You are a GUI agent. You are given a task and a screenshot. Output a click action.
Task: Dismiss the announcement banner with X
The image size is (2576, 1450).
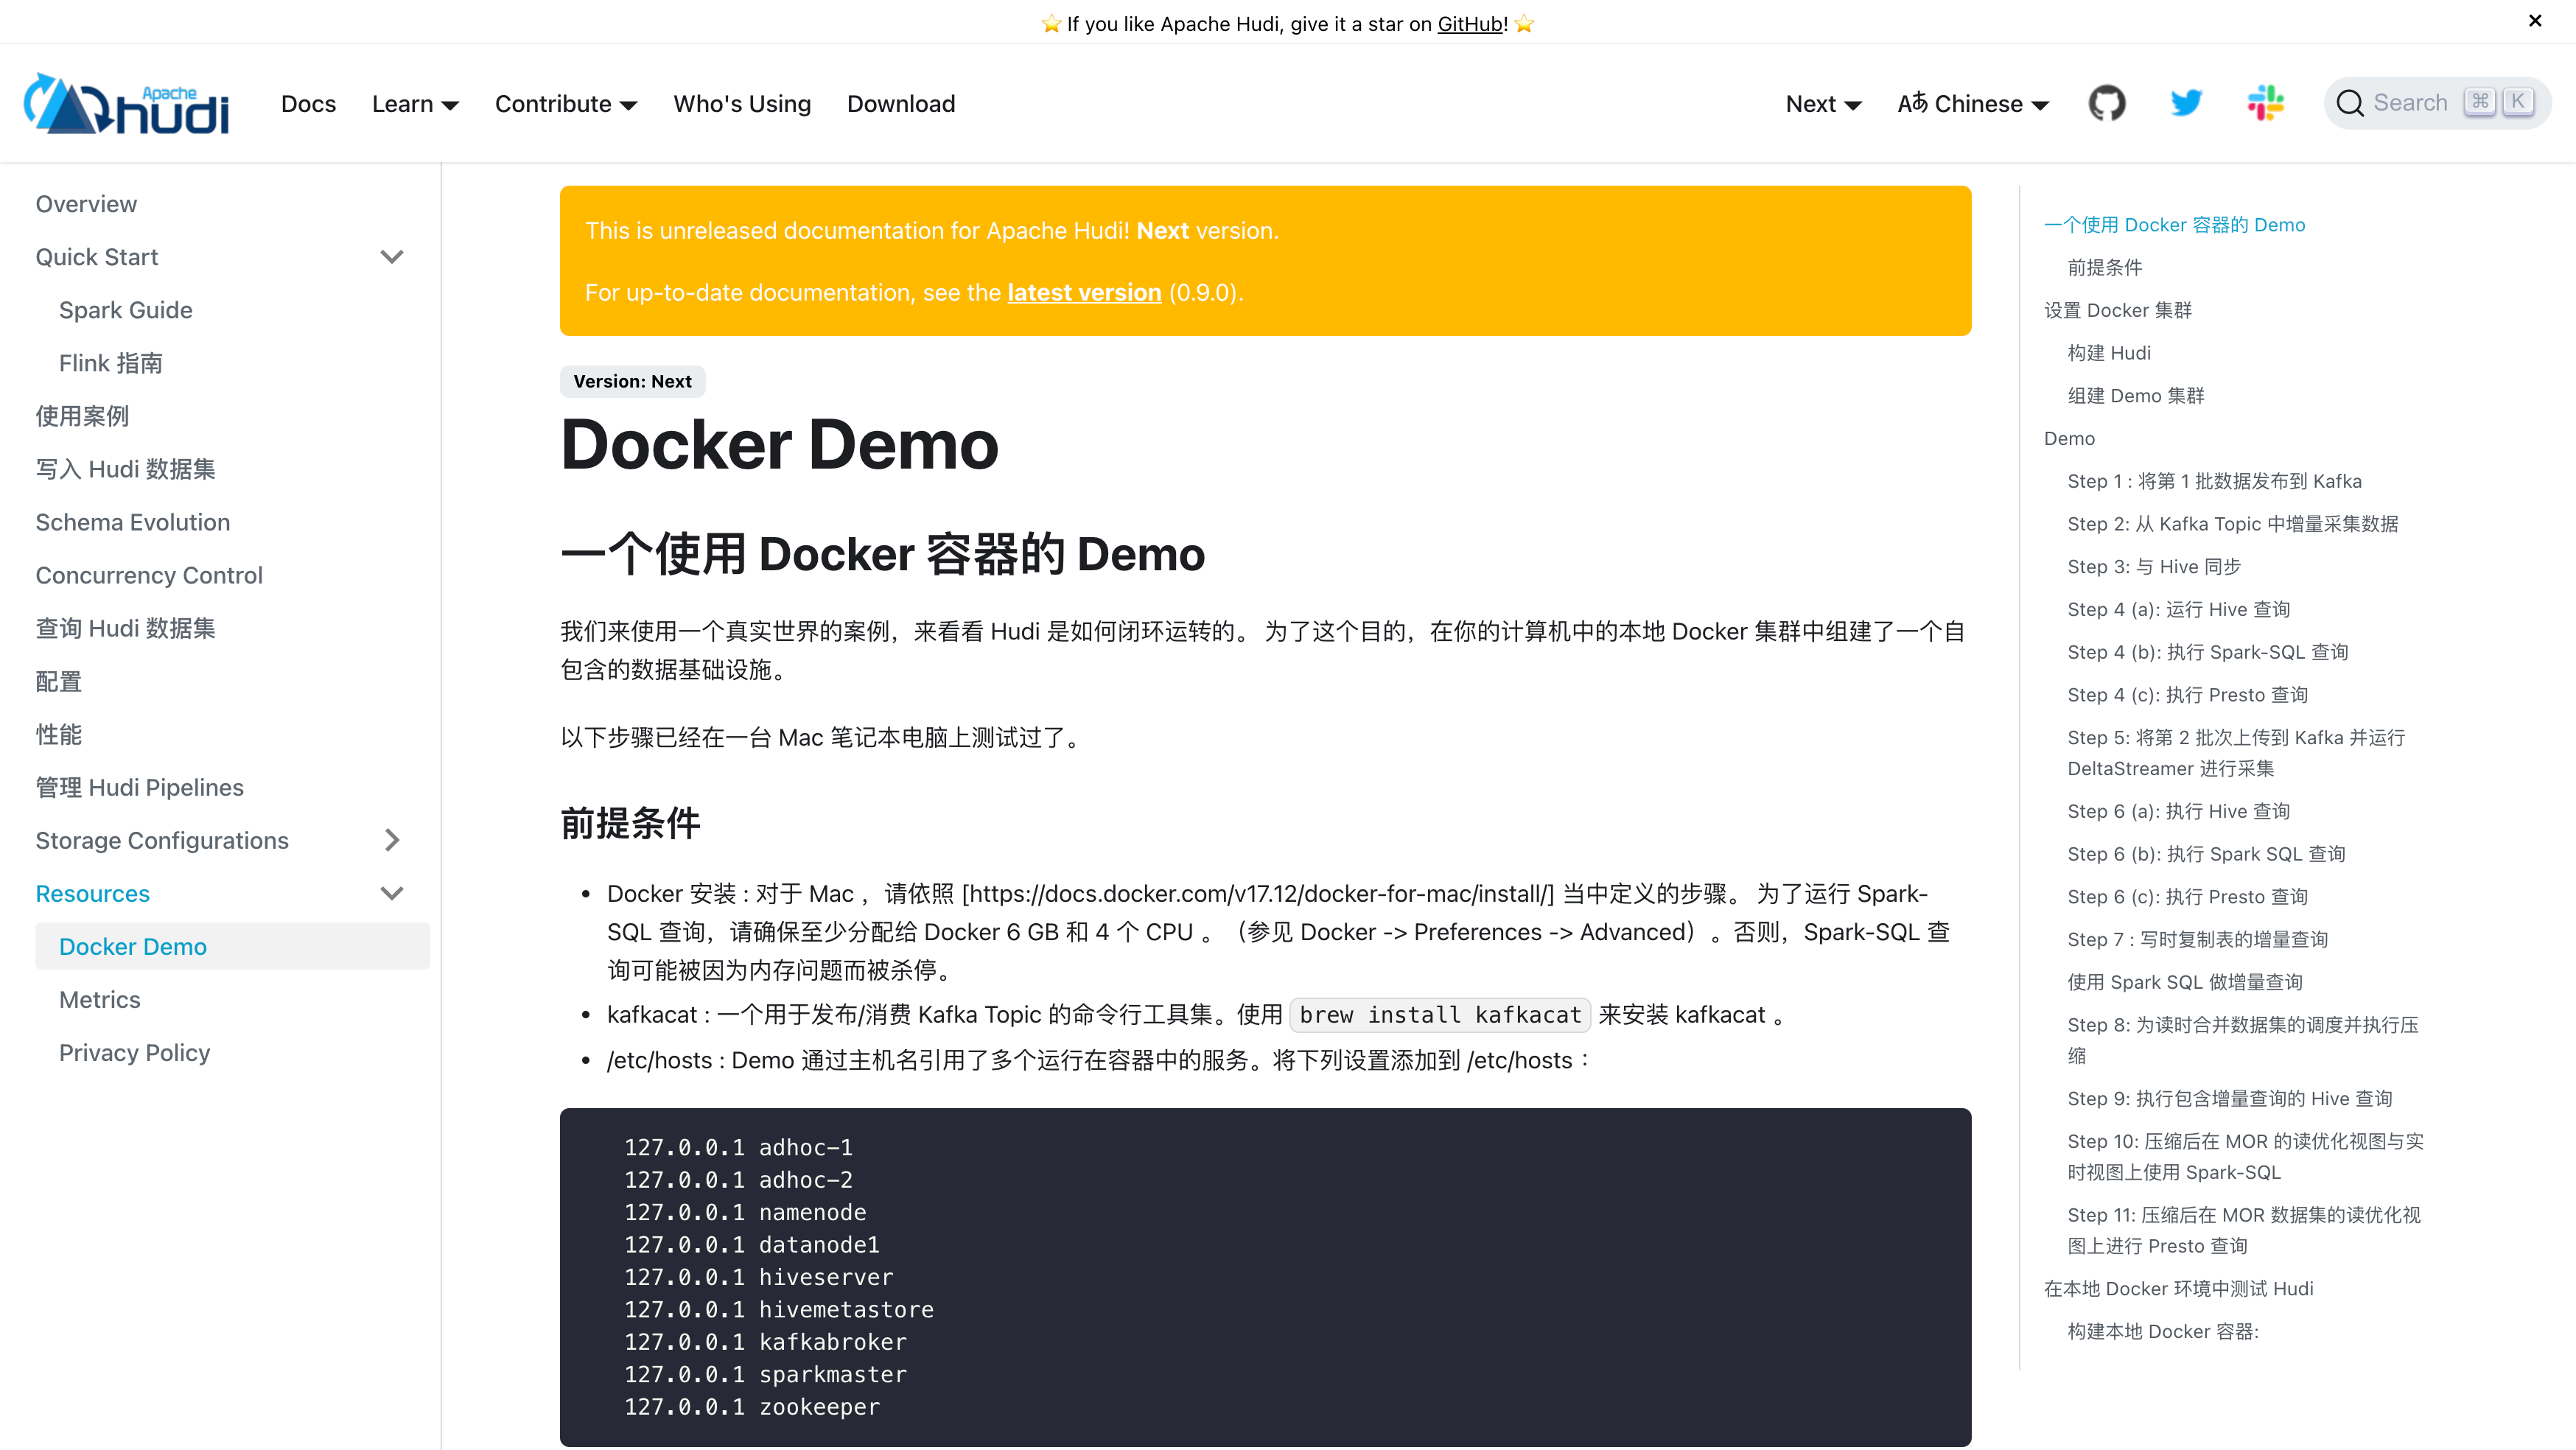(2535, 21)
